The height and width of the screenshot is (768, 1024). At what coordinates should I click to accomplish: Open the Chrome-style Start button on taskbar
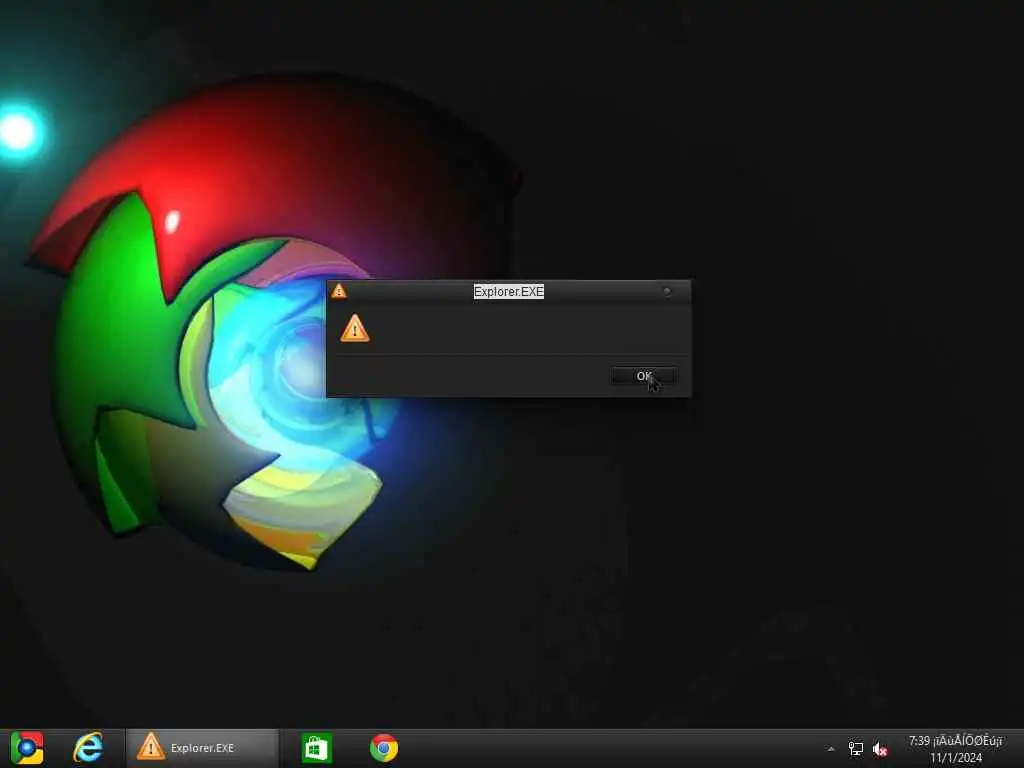tap(27, 748)
